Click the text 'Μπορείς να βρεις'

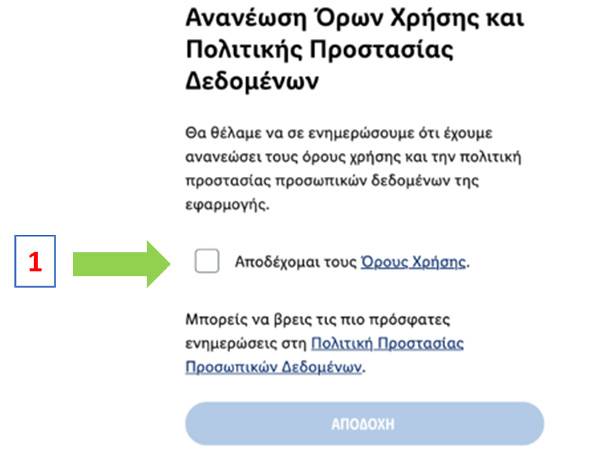click(249, 320)
